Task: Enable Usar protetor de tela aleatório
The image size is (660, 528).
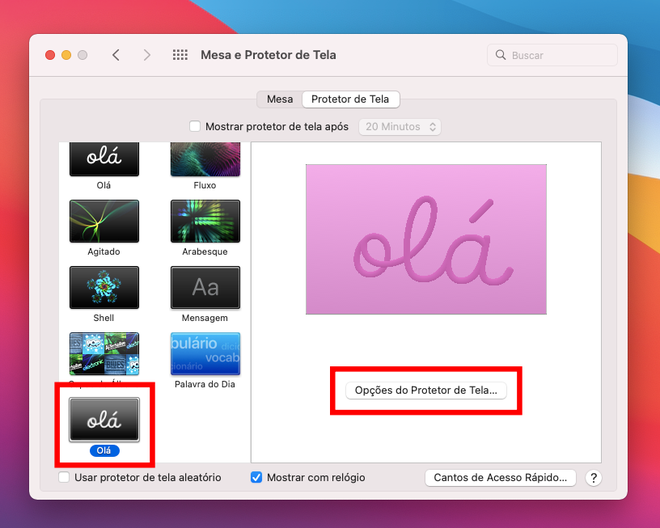Action: pos(64,477)
